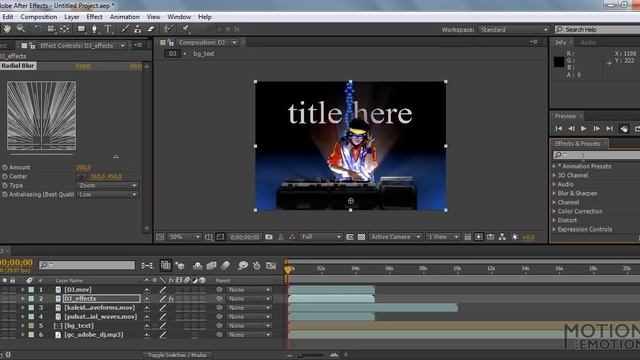Image resolution: width=640 pixels, height=360 pixels.
Task: Open the Effect menu
Action: pyautogui.click(x=94, y=17)
